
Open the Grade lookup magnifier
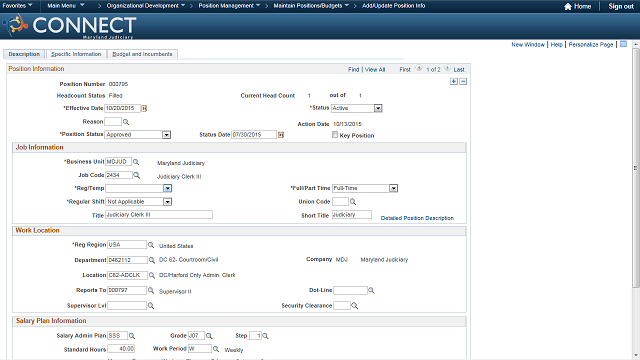(209, 336)
